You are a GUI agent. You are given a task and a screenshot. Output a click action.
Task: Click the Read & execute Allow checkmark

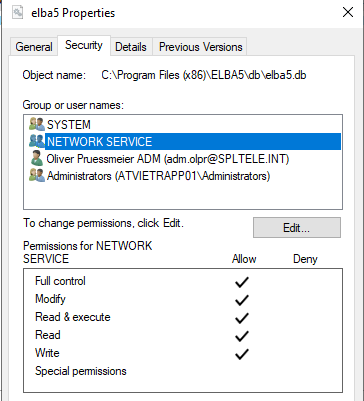point(242,318)
